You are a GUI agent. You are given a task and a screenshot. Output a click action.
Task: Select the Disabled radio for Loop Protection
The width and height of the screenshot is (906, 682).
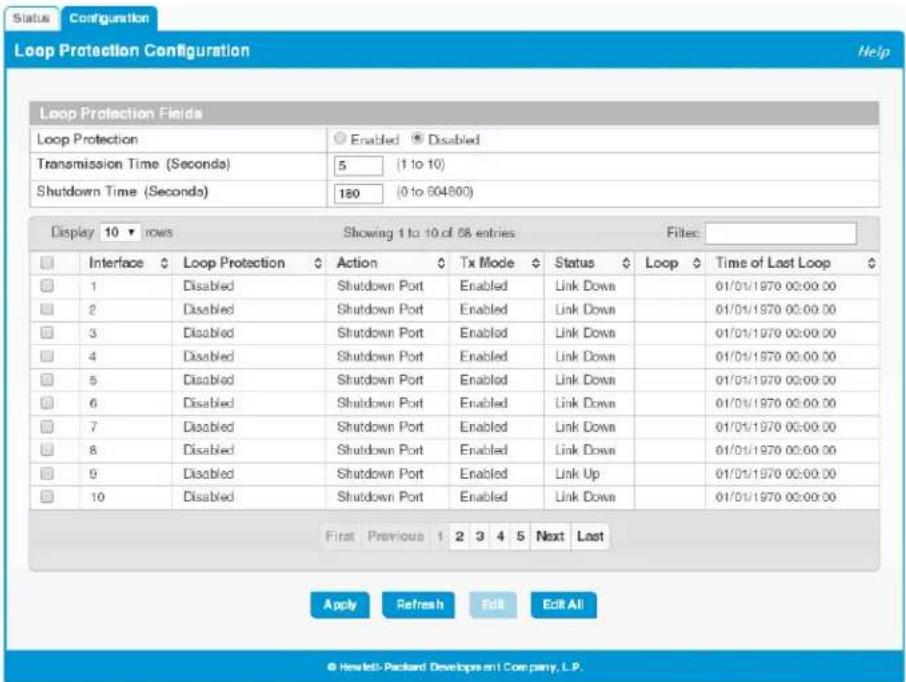(x=417, y=138)
